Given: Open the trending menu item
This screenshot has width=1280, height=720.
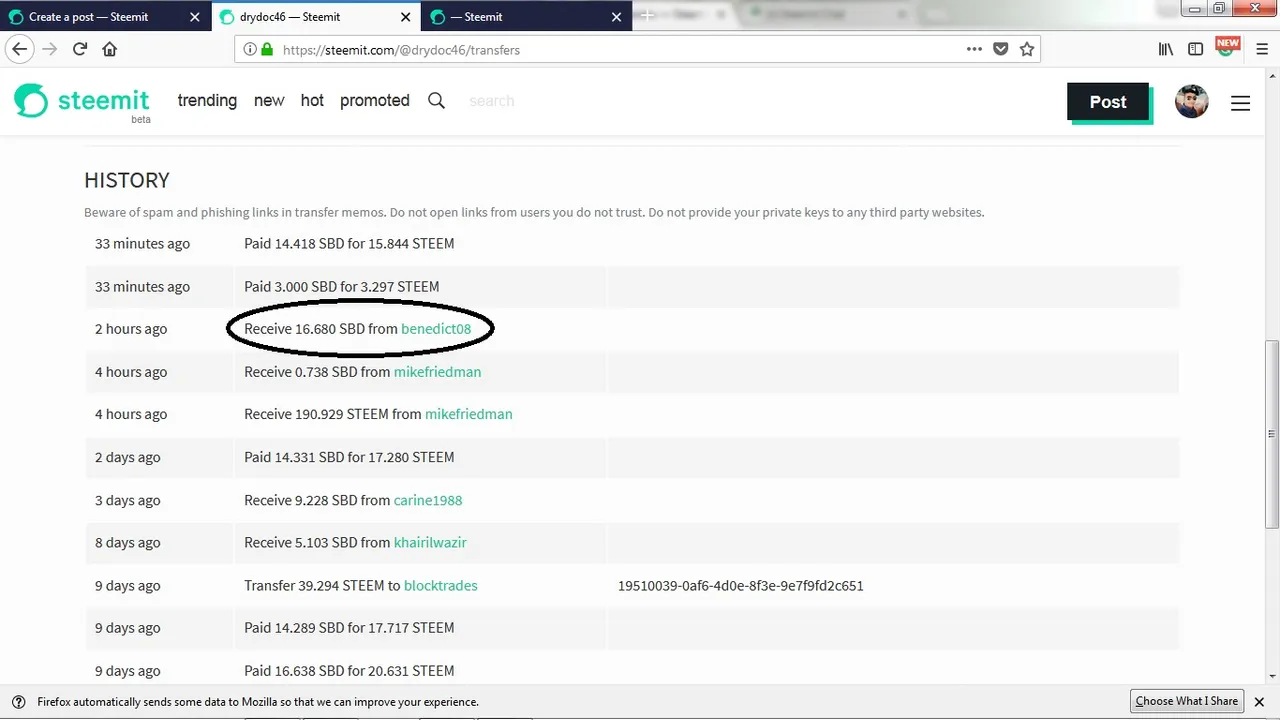Looking at the screenshot, I should point(207,100).
